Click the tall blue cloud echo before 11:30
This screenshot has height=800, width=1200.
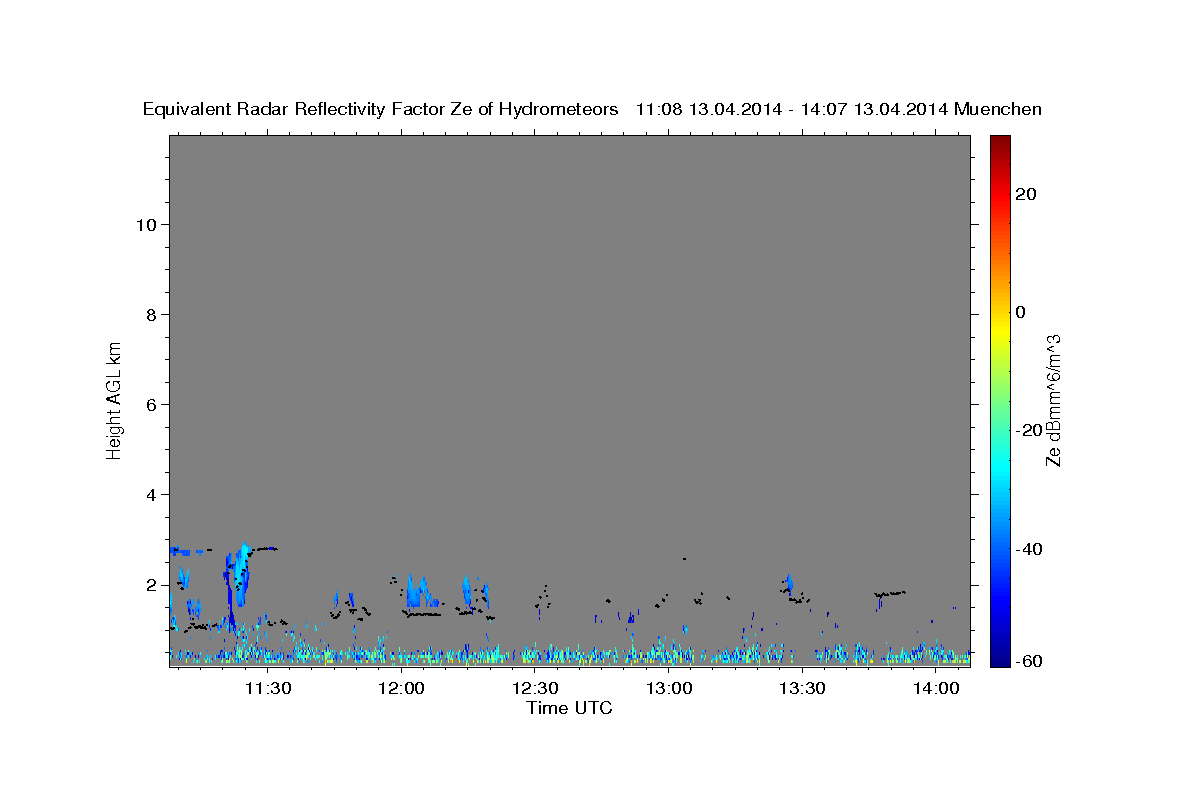pos(240,575)
